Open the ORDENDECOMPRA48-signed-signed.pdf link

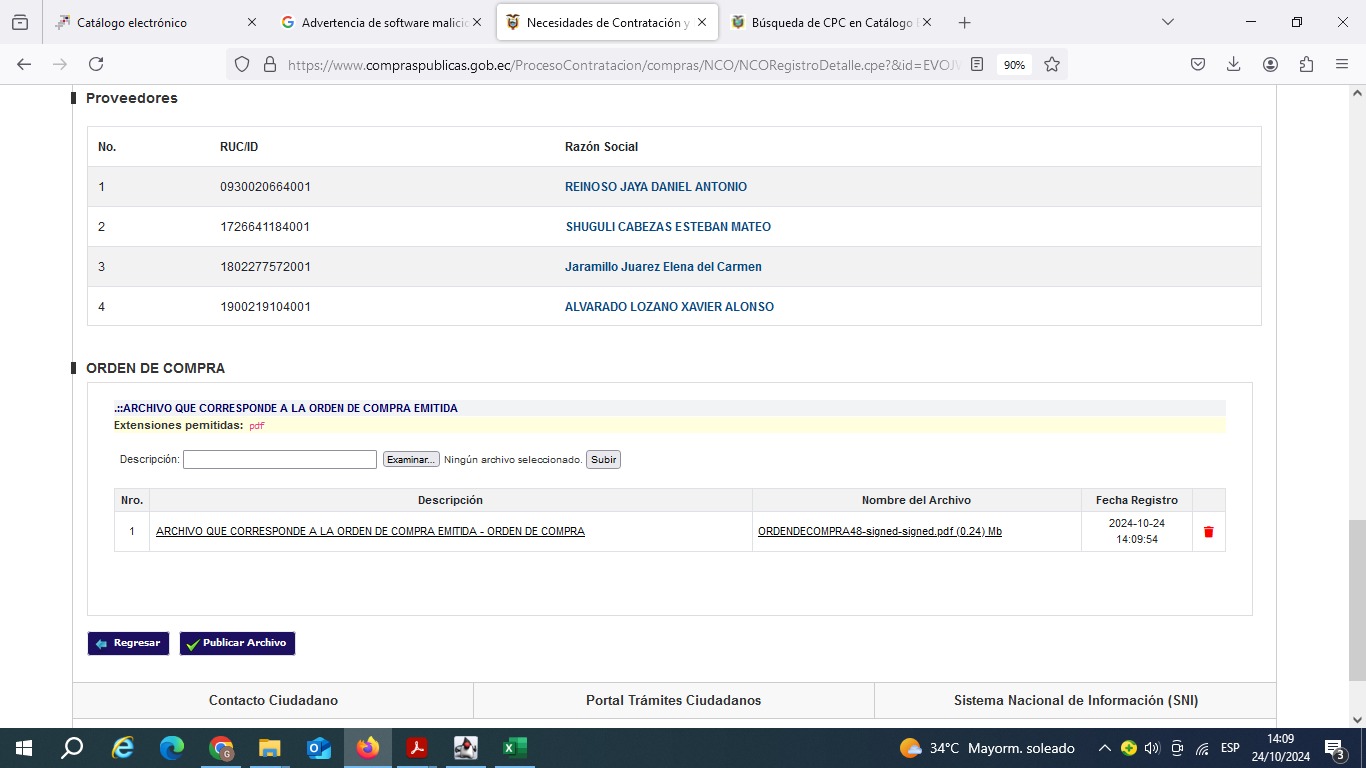(x=879, y=532)
